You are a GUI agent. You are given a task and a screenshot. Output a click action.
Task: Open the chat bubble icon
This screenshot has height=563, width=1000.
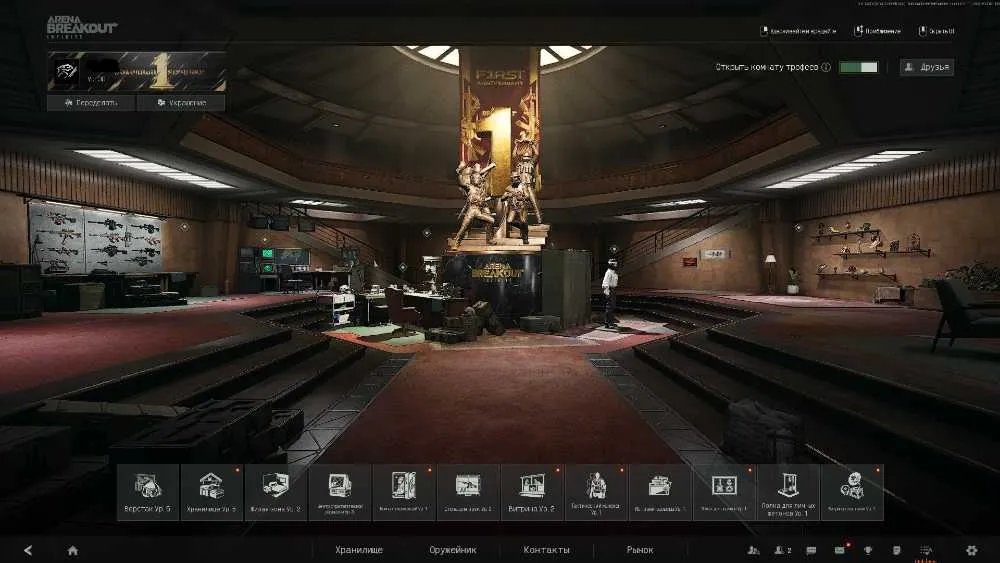click(811, 550)
